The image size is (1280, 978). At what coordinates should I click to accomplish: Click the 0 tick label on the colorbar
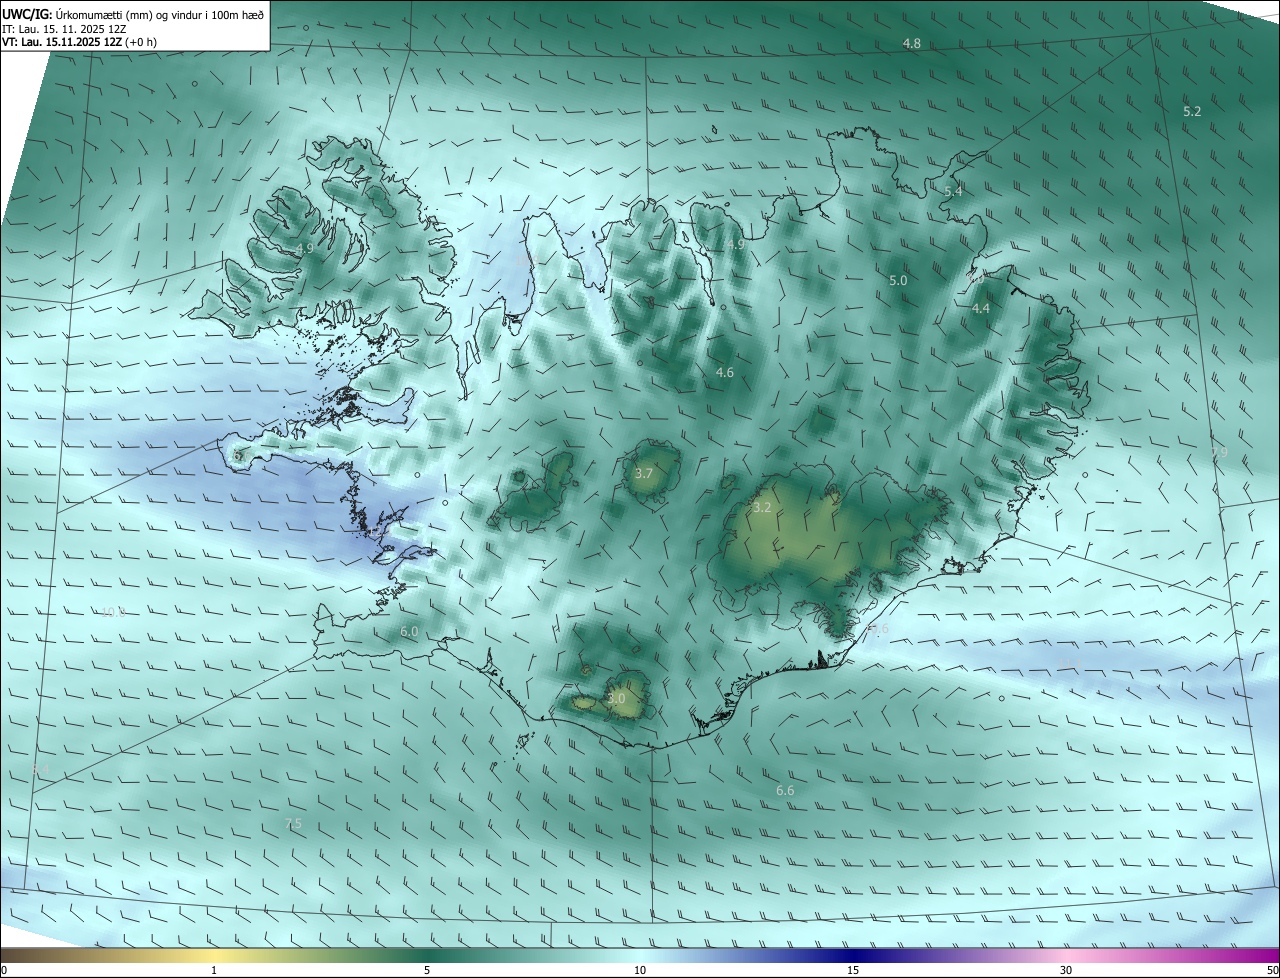[x=4, y=971]
